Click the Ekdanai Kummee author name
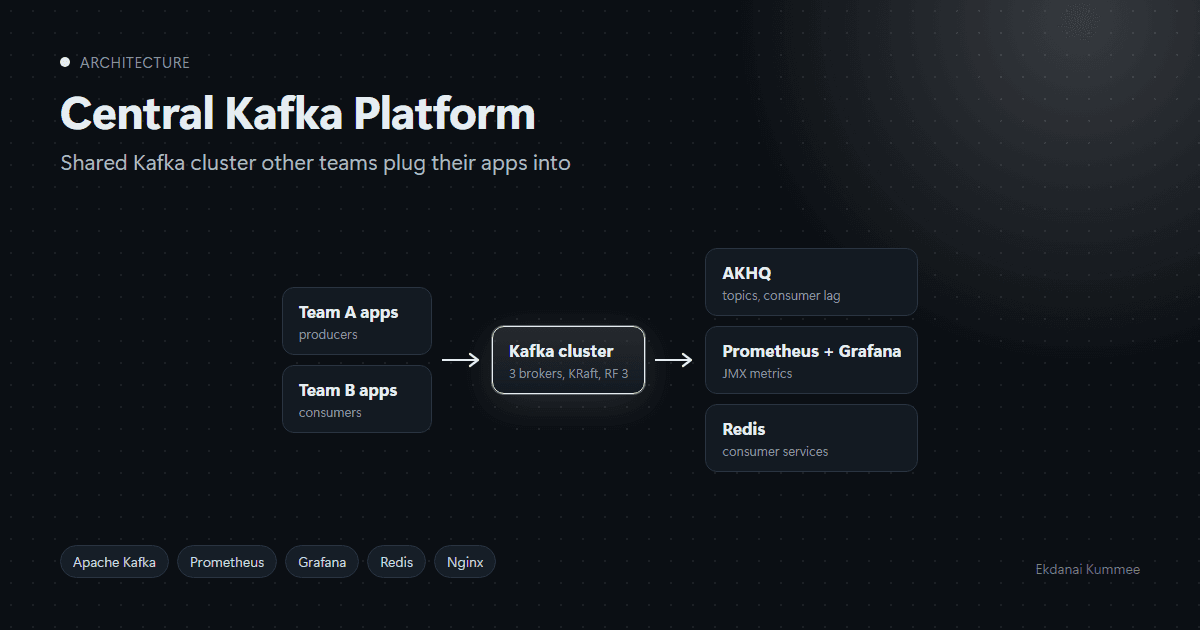The width and height of the screenshot is (1200, 630). pos(1088,569)
